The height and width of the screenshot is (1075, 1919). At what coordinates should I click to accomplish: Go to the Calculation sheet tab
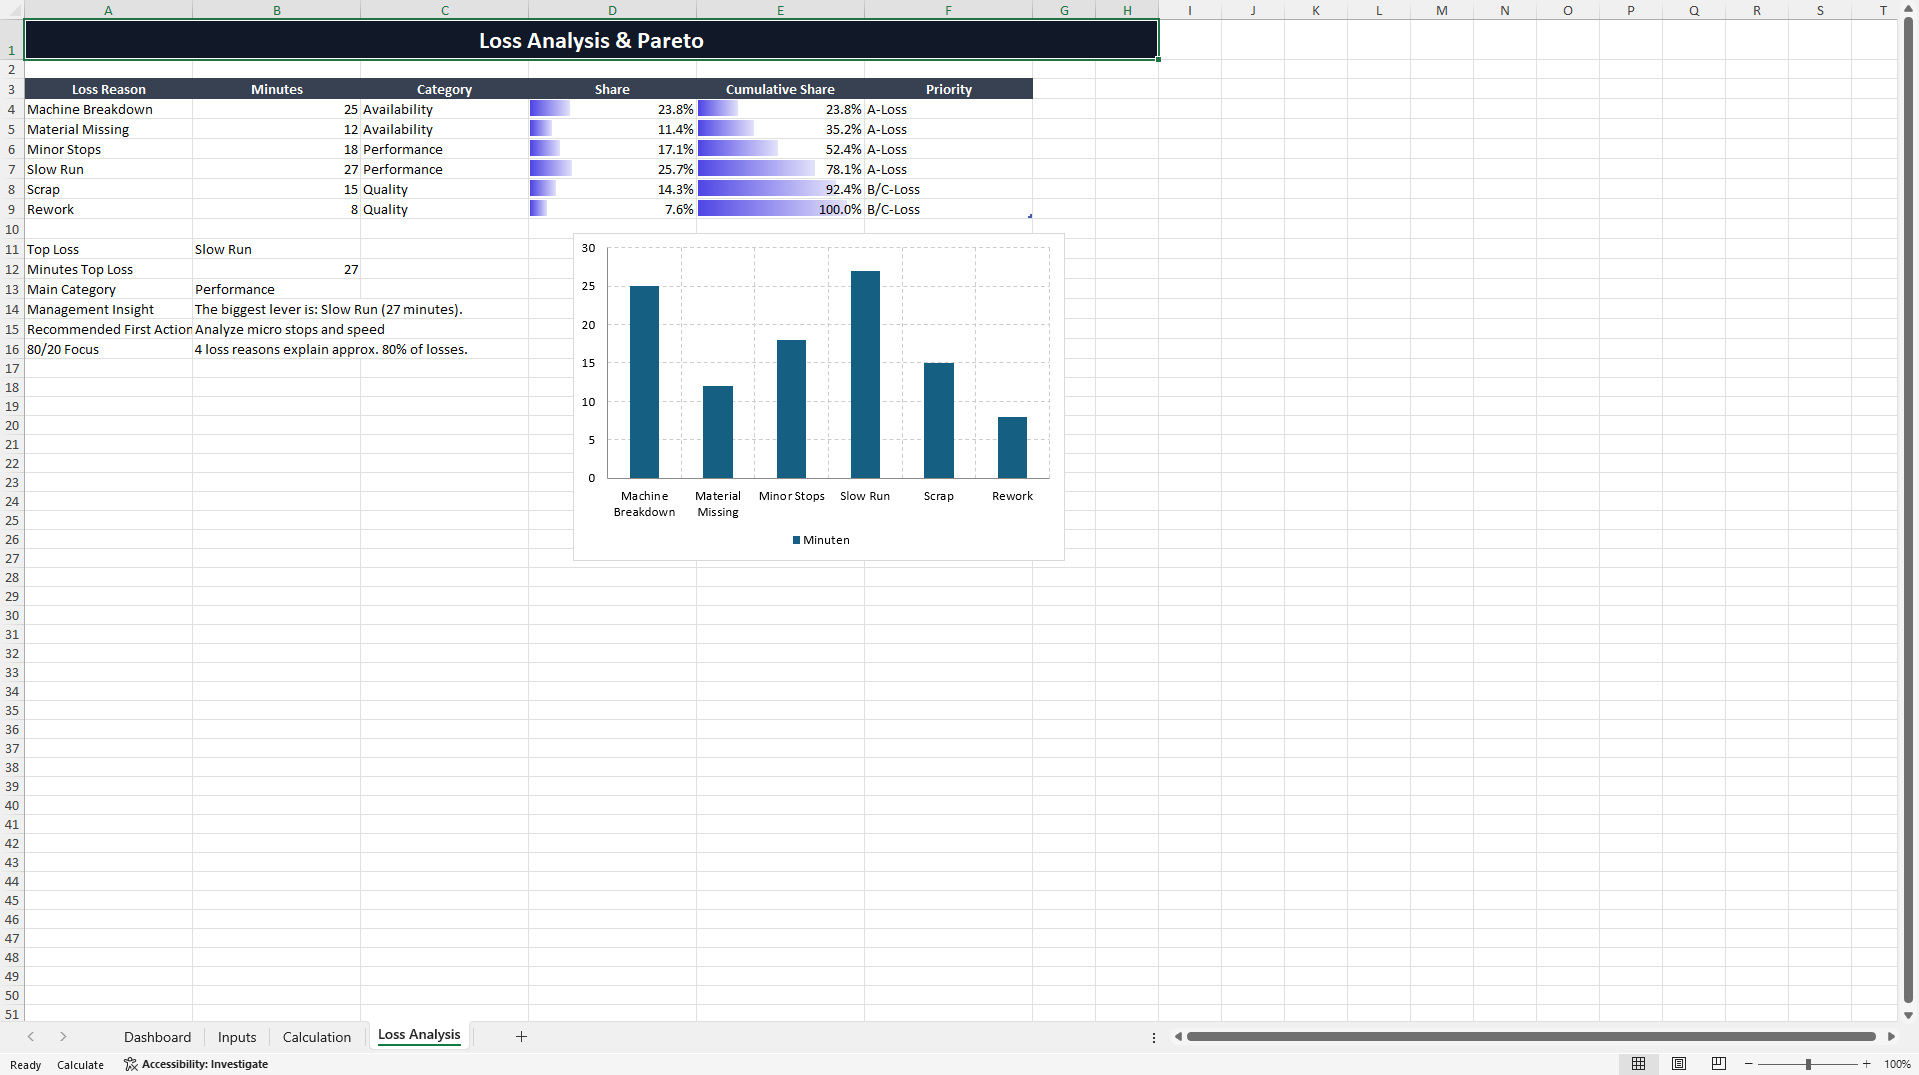317,1037
